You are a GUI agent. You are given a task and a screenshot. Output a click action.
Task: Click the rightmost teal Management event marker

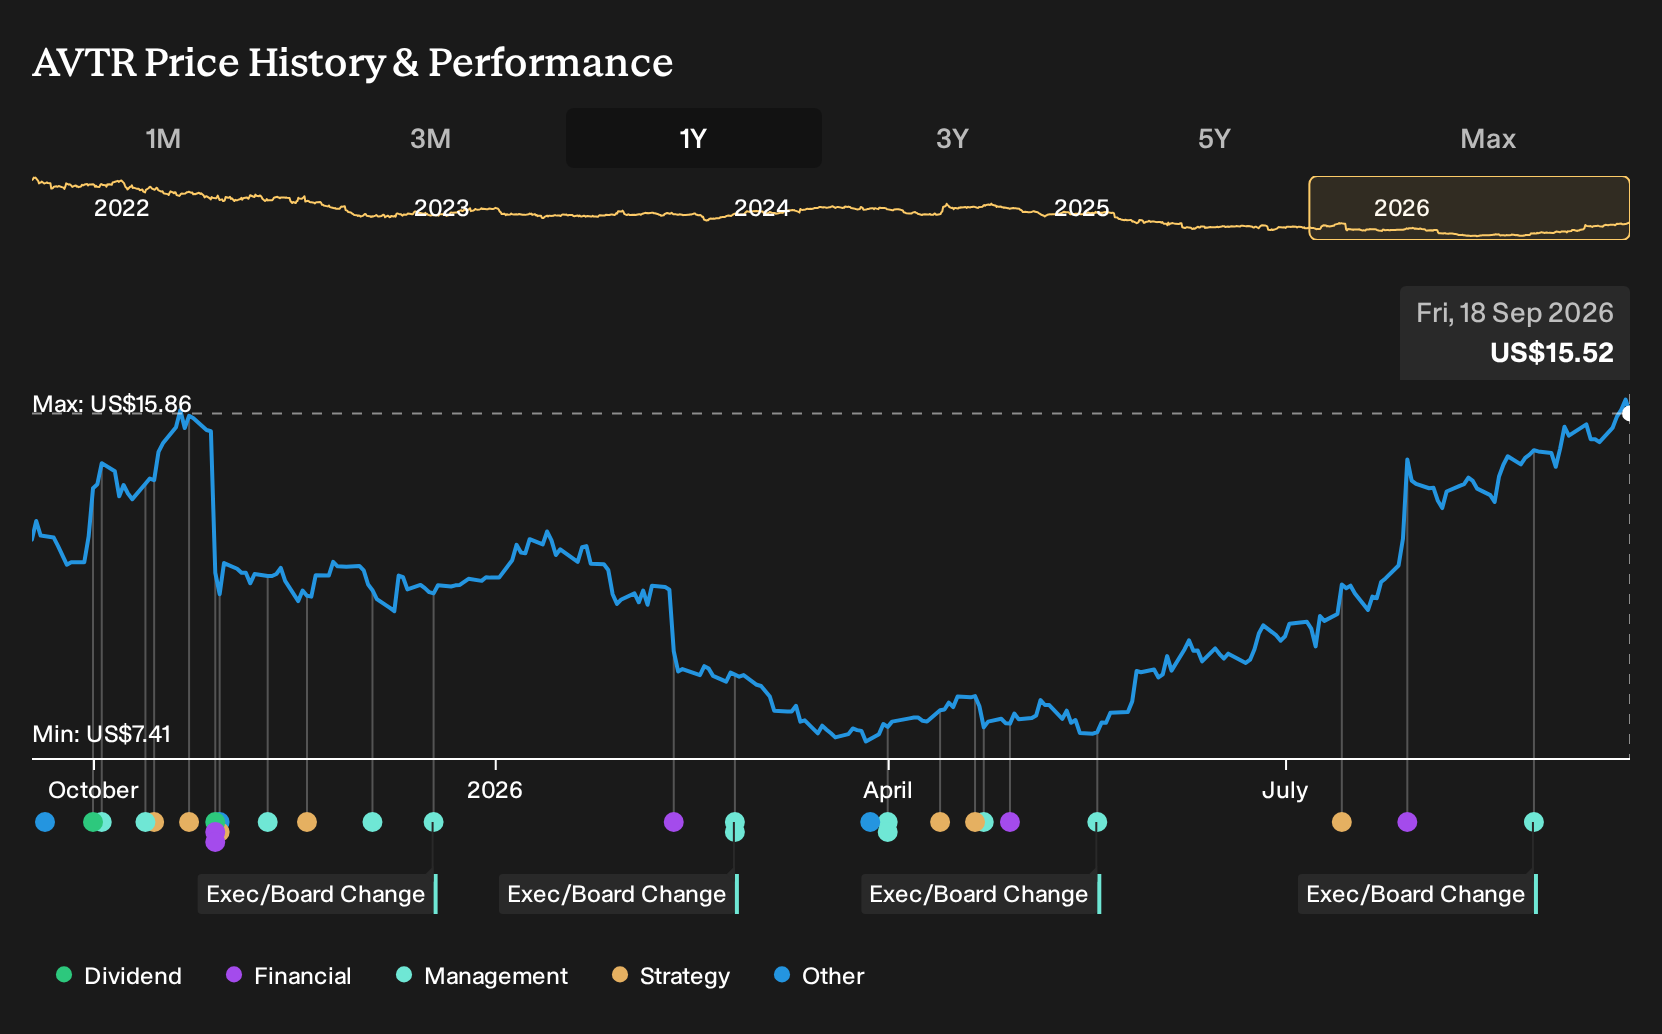coord(1534,822)
